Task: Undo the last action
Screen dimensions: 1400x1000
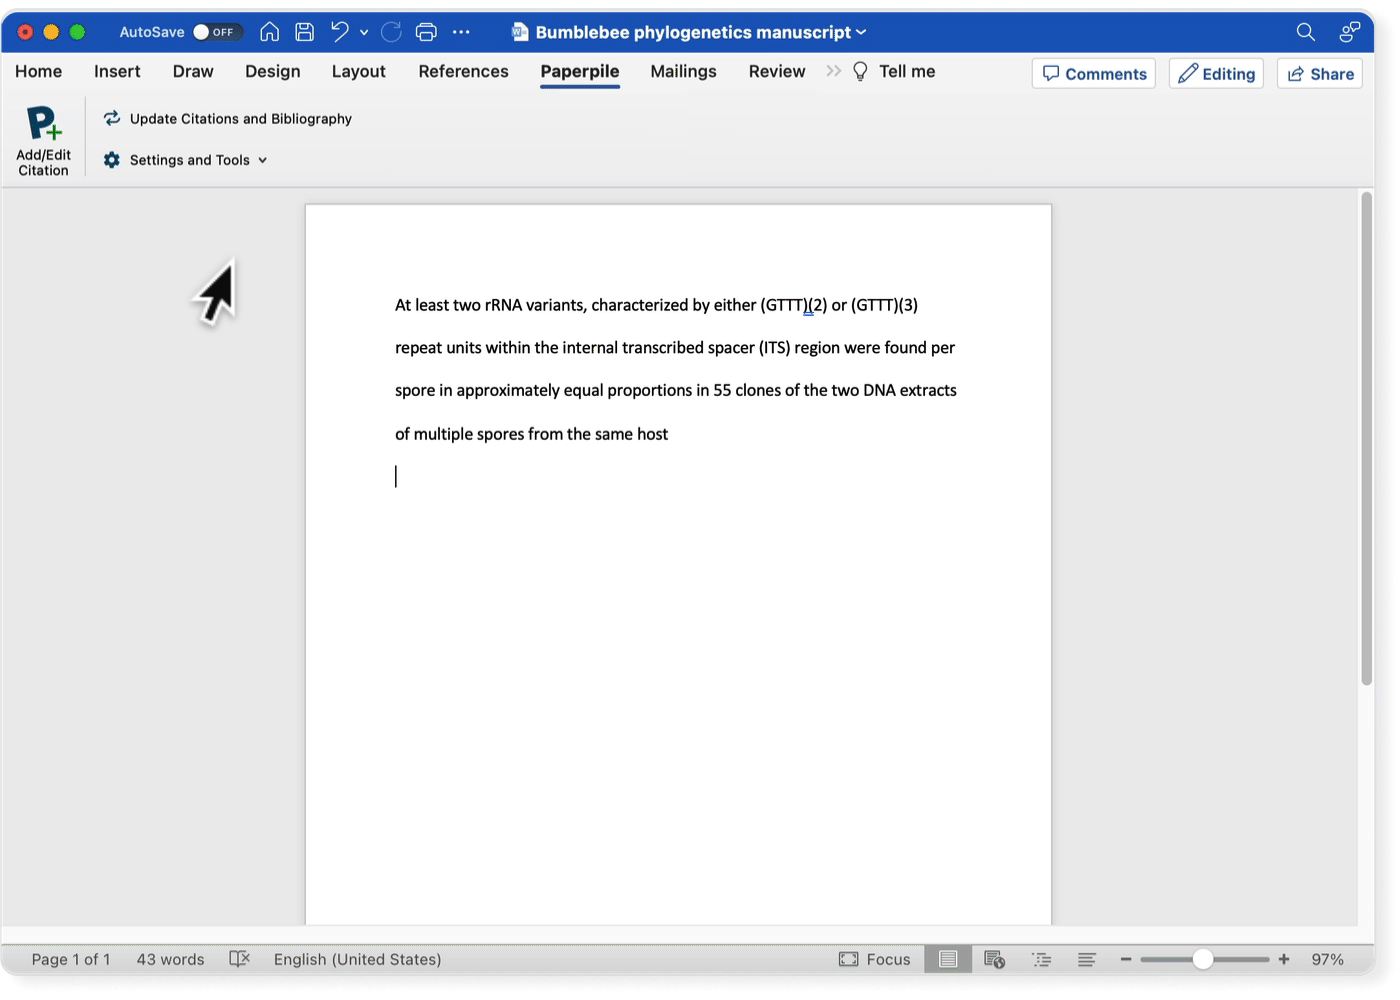Action: [x=340, y=32]
